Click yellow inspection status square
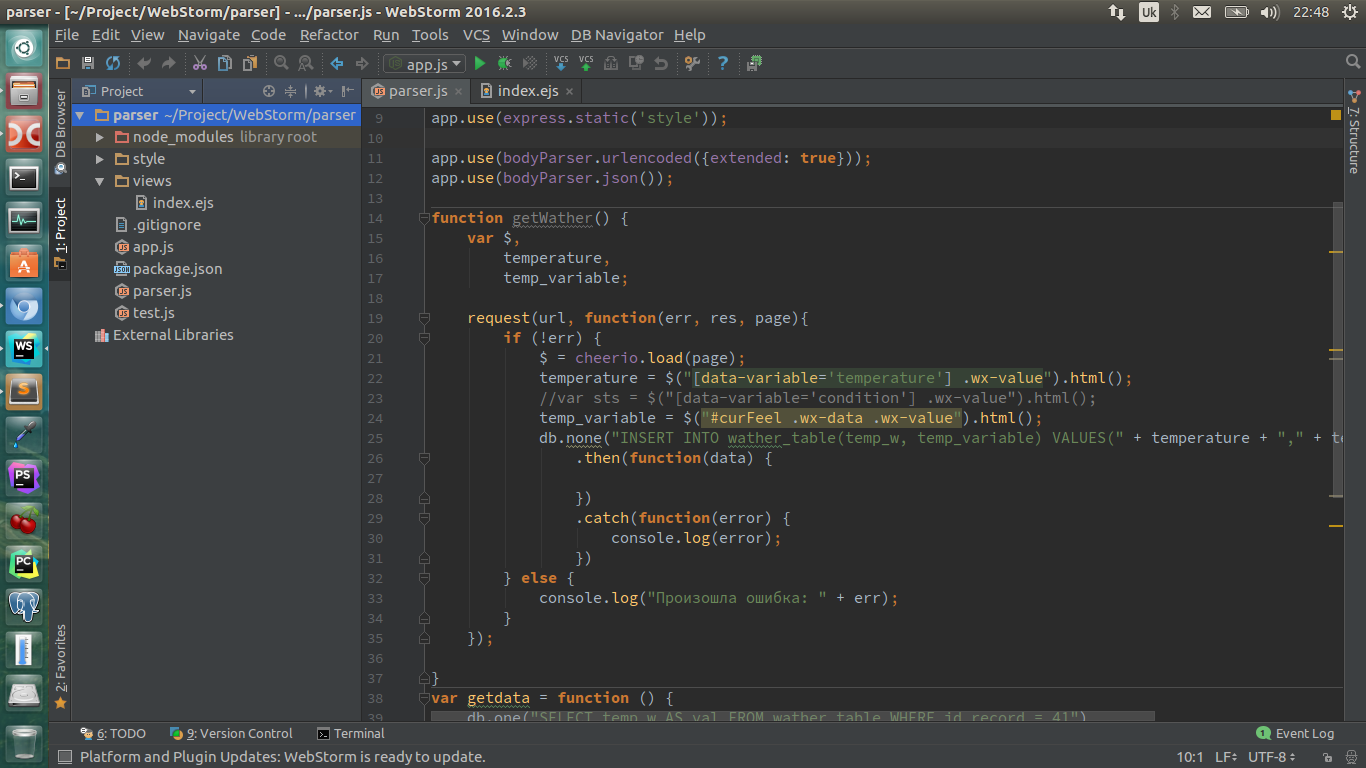1366x768 pixels. (x=1336, y=116)
